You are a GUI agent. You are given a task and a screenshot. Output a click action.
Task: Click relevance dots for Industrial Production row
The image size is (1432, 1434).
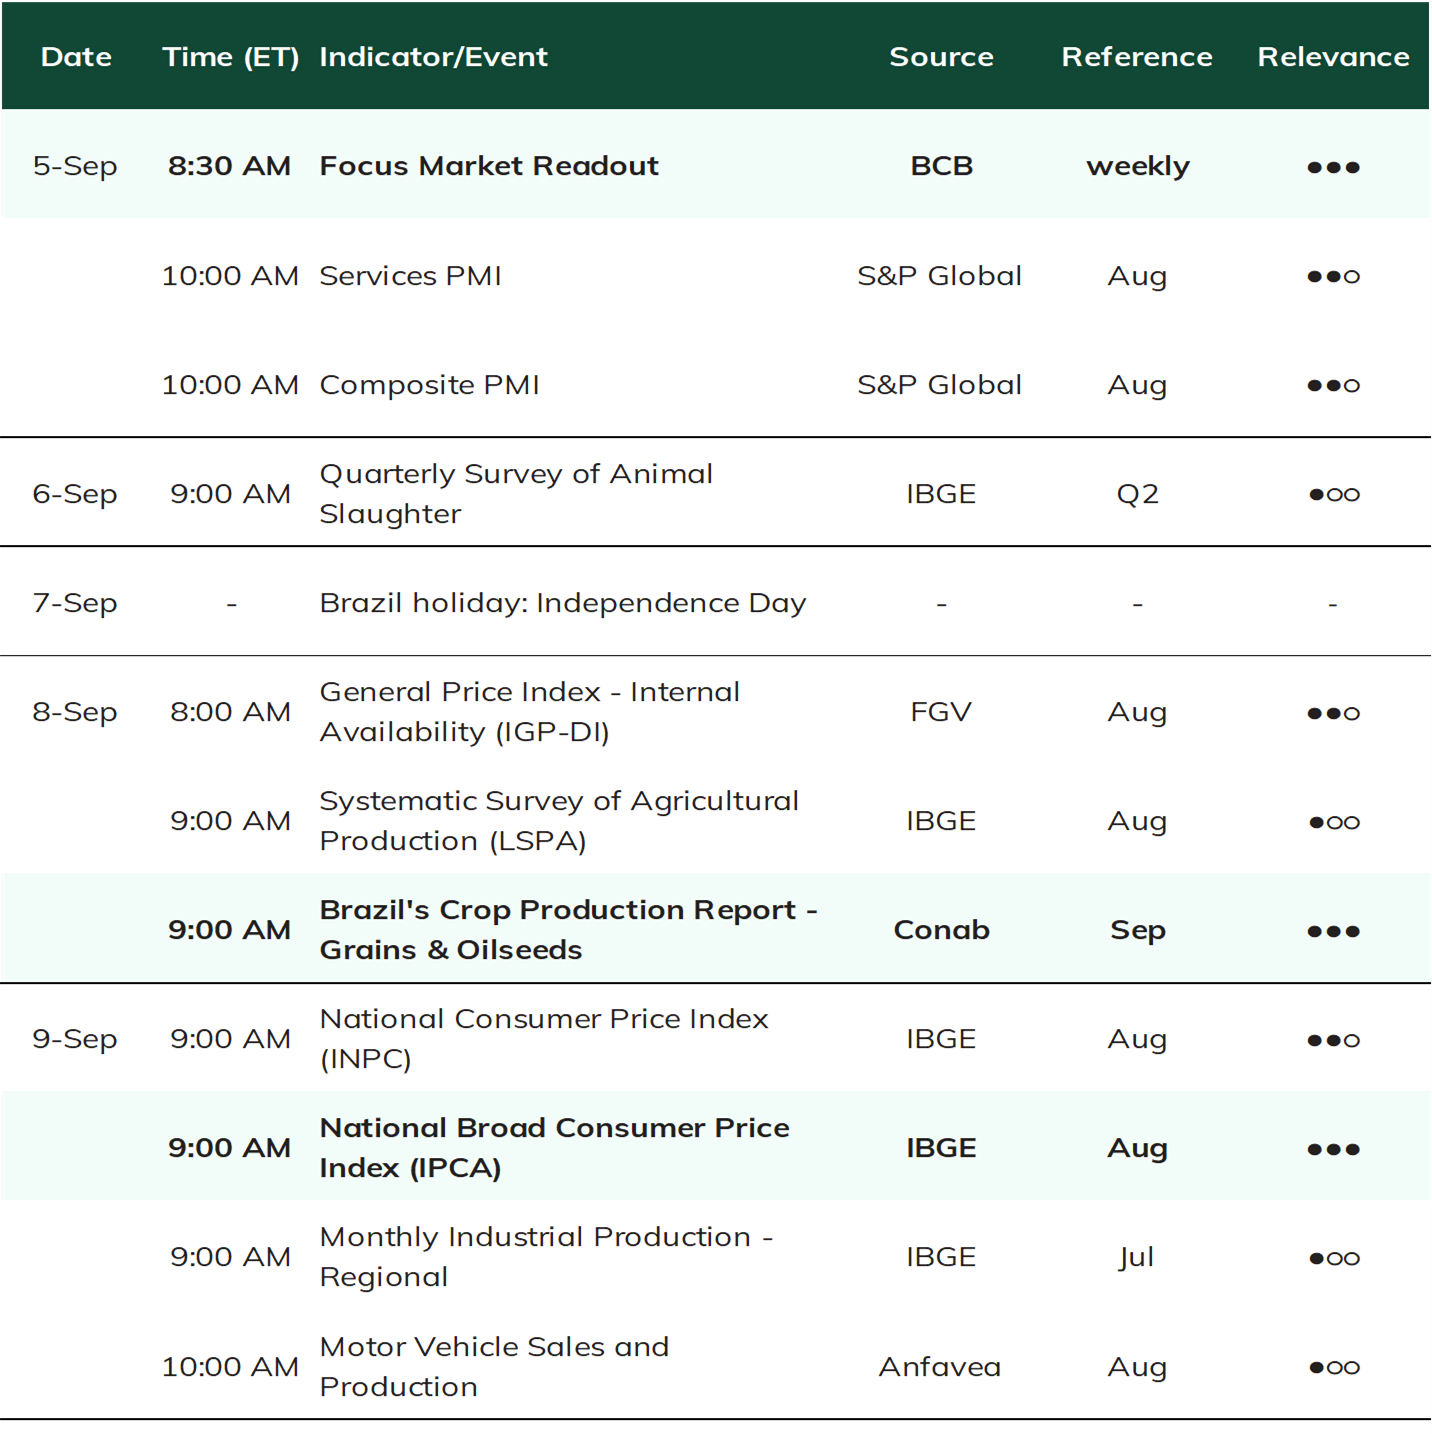pos(1334,1258)
